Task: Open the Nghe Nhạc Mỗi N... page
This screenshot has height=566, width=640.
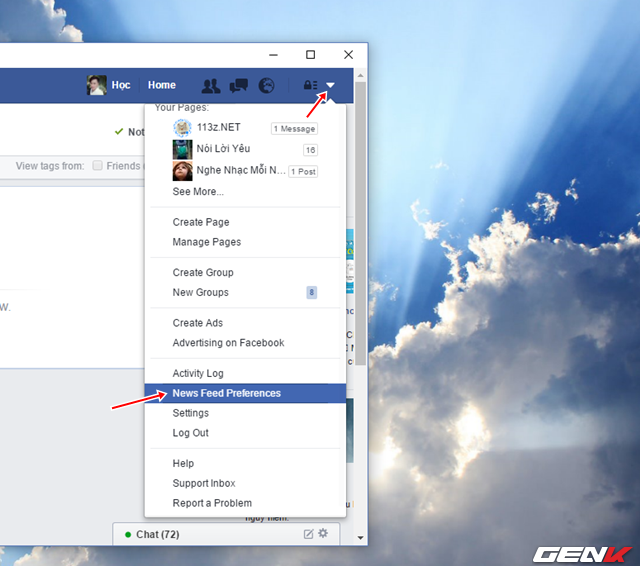Action: pos(241,170)
